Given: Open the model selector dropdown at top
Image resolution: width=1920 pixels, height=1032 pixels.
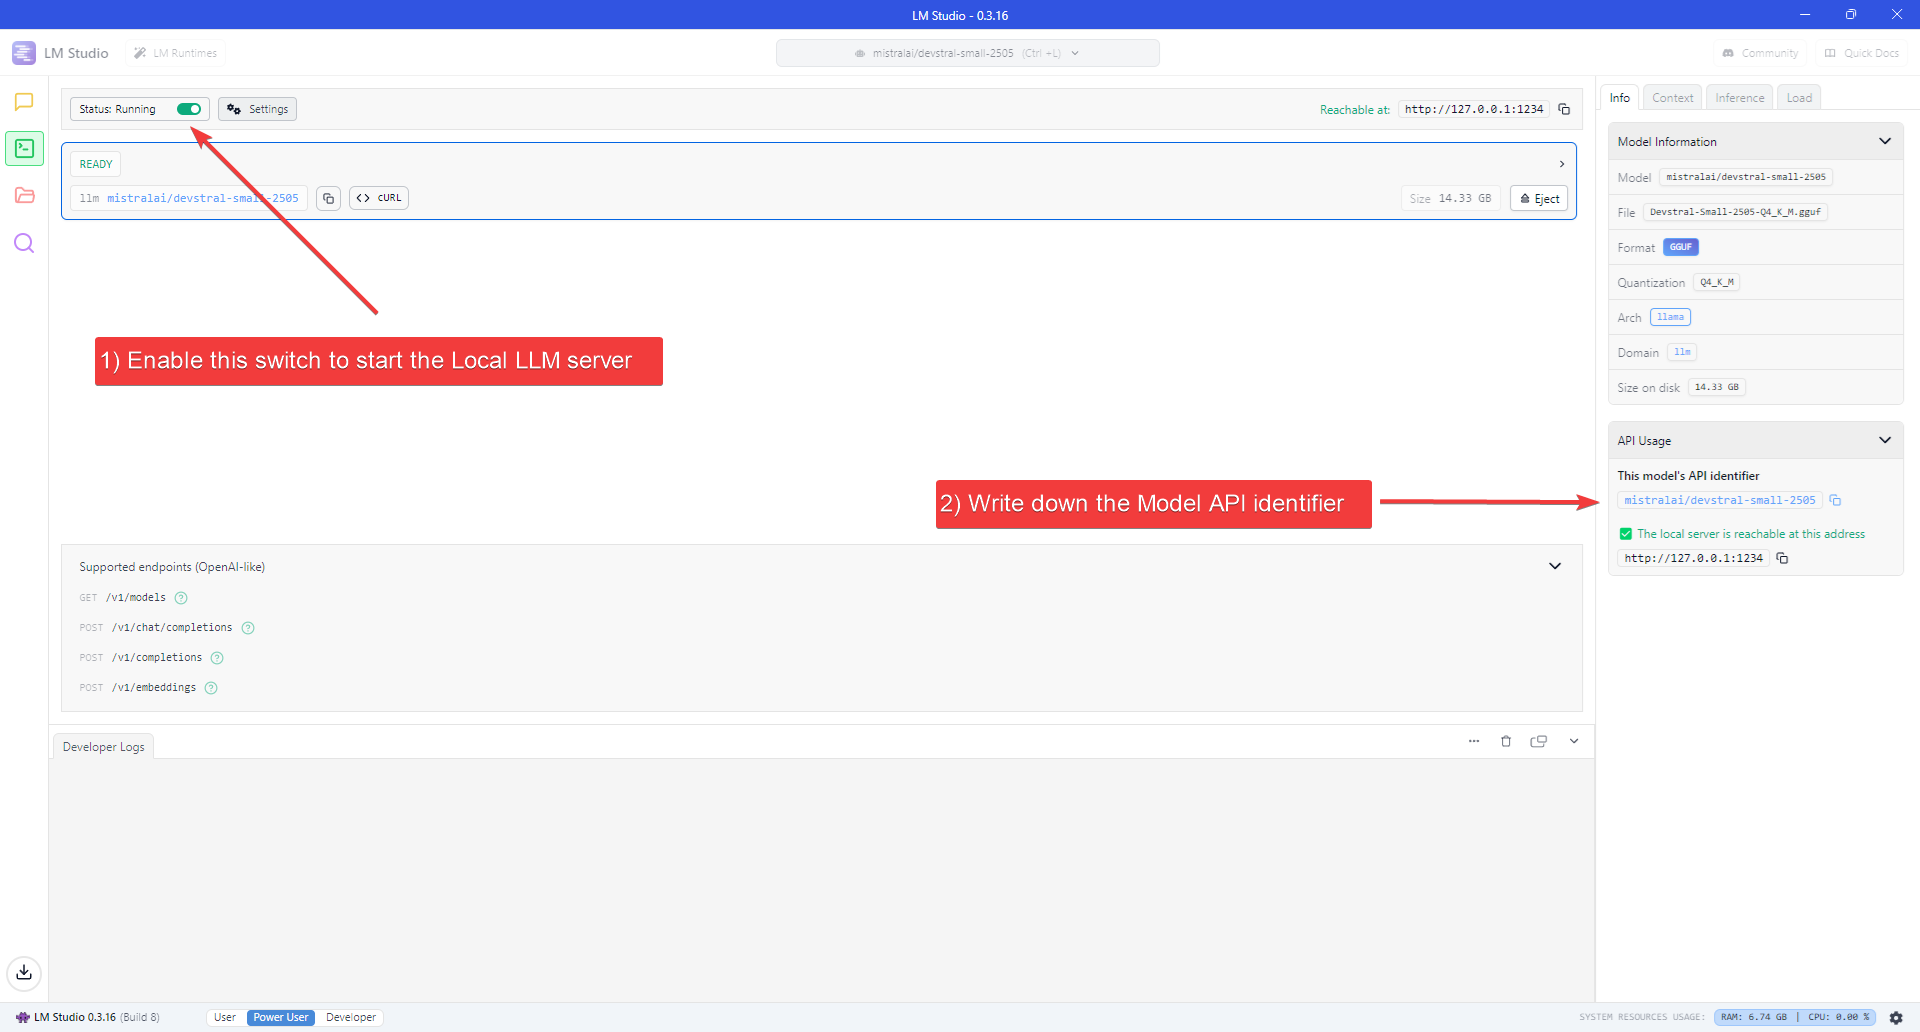Looking at the screenshot, I should (967, 53).
